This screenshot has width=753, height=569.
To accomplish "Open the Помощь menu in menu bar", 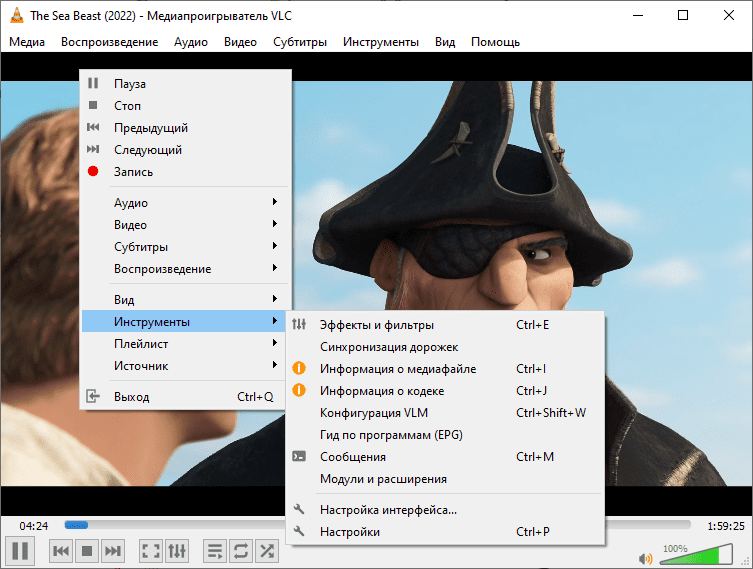I will coord(495,42).
